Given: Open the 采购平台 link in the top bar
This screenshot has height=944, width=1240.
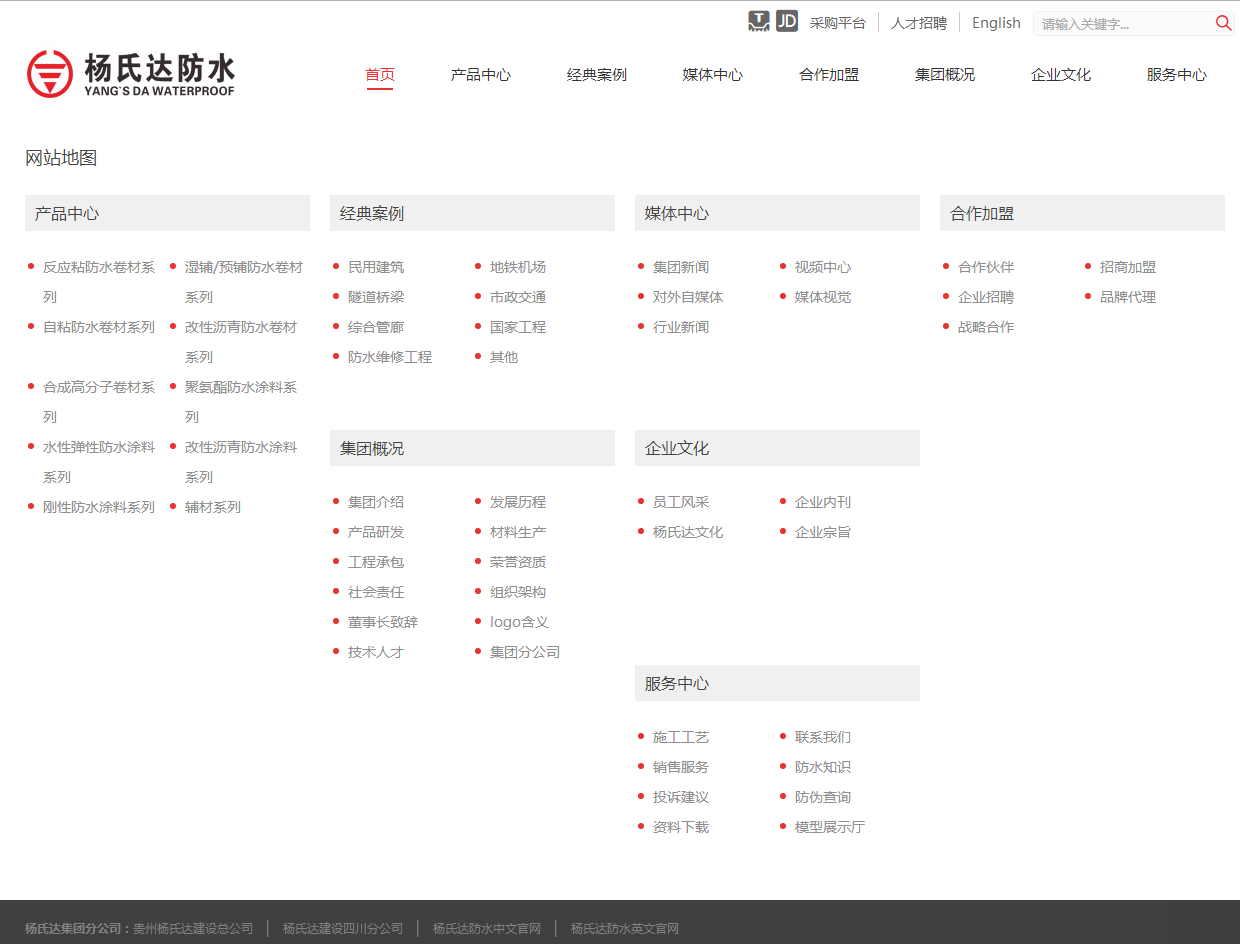Looking at the screenshot, I should pos(838,23).
